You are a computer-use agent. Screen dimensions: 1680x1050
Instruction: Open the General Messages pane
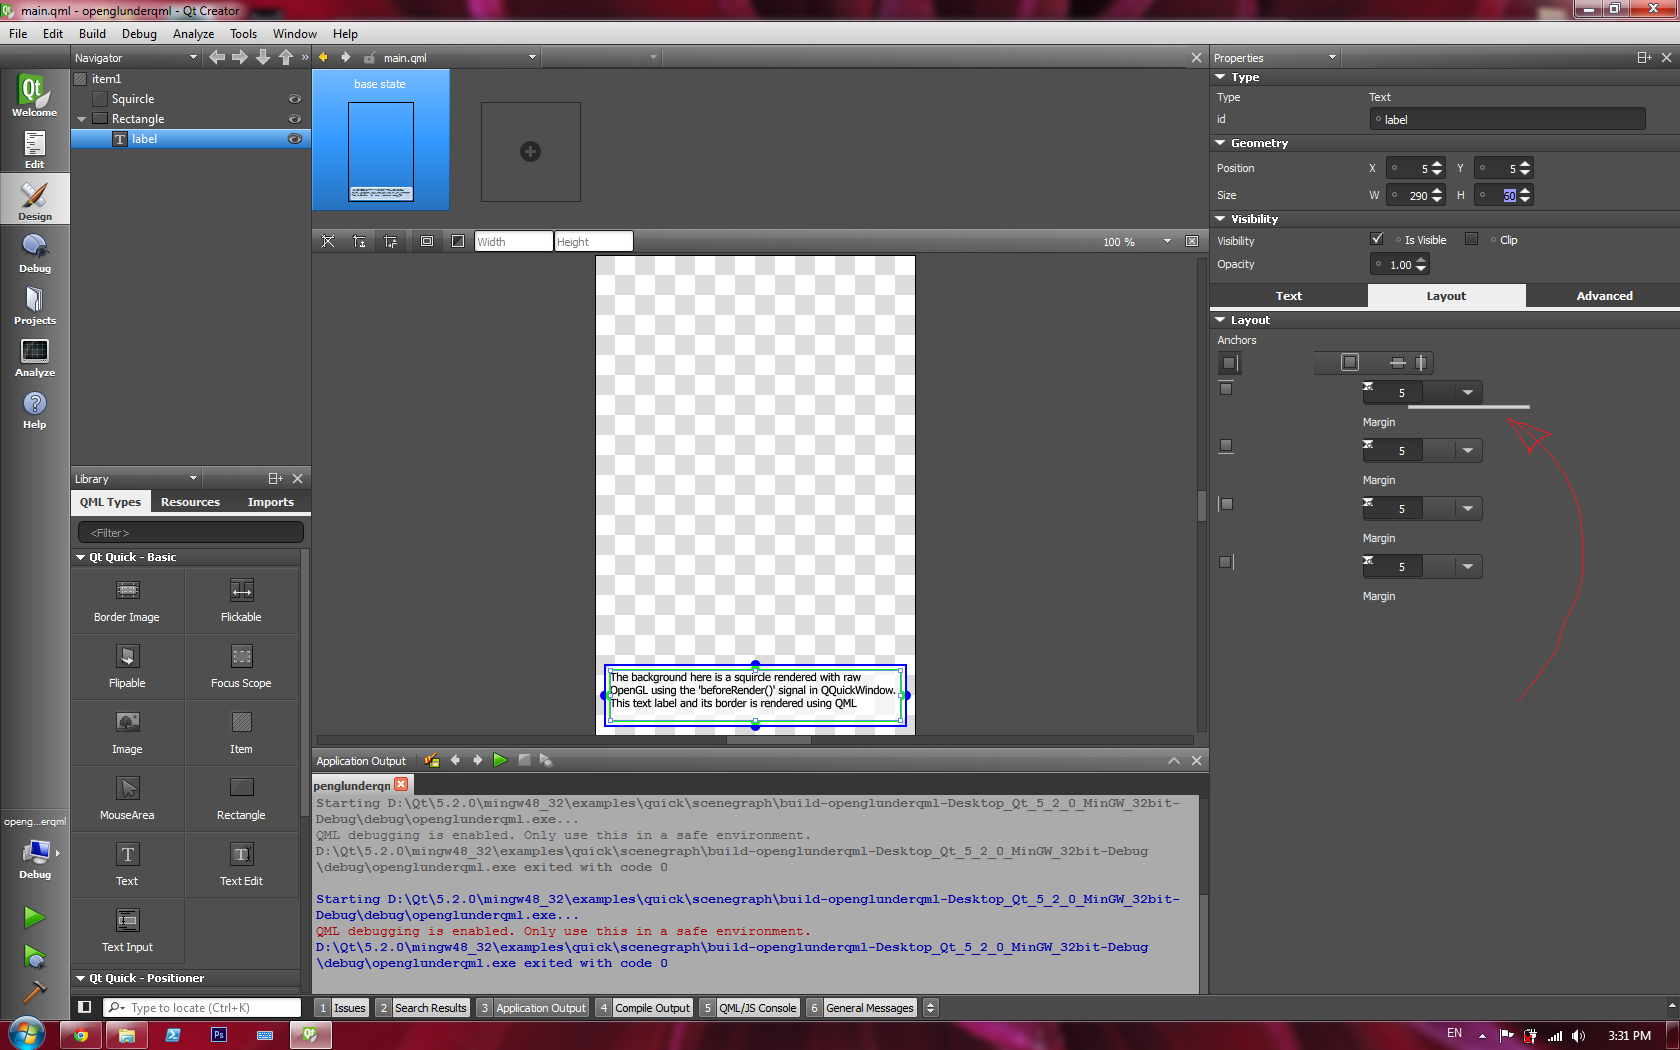pos(861,1008)
